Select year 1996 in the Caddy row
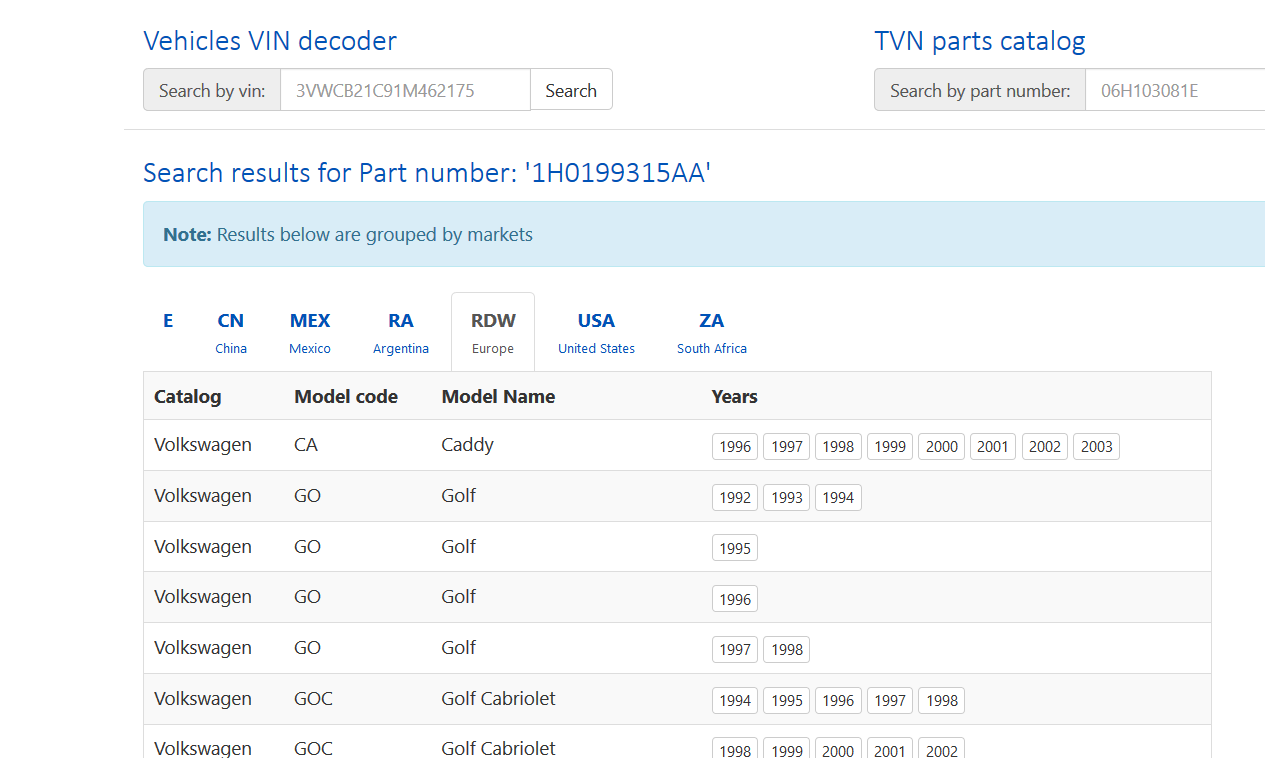 tap(735, 446)
